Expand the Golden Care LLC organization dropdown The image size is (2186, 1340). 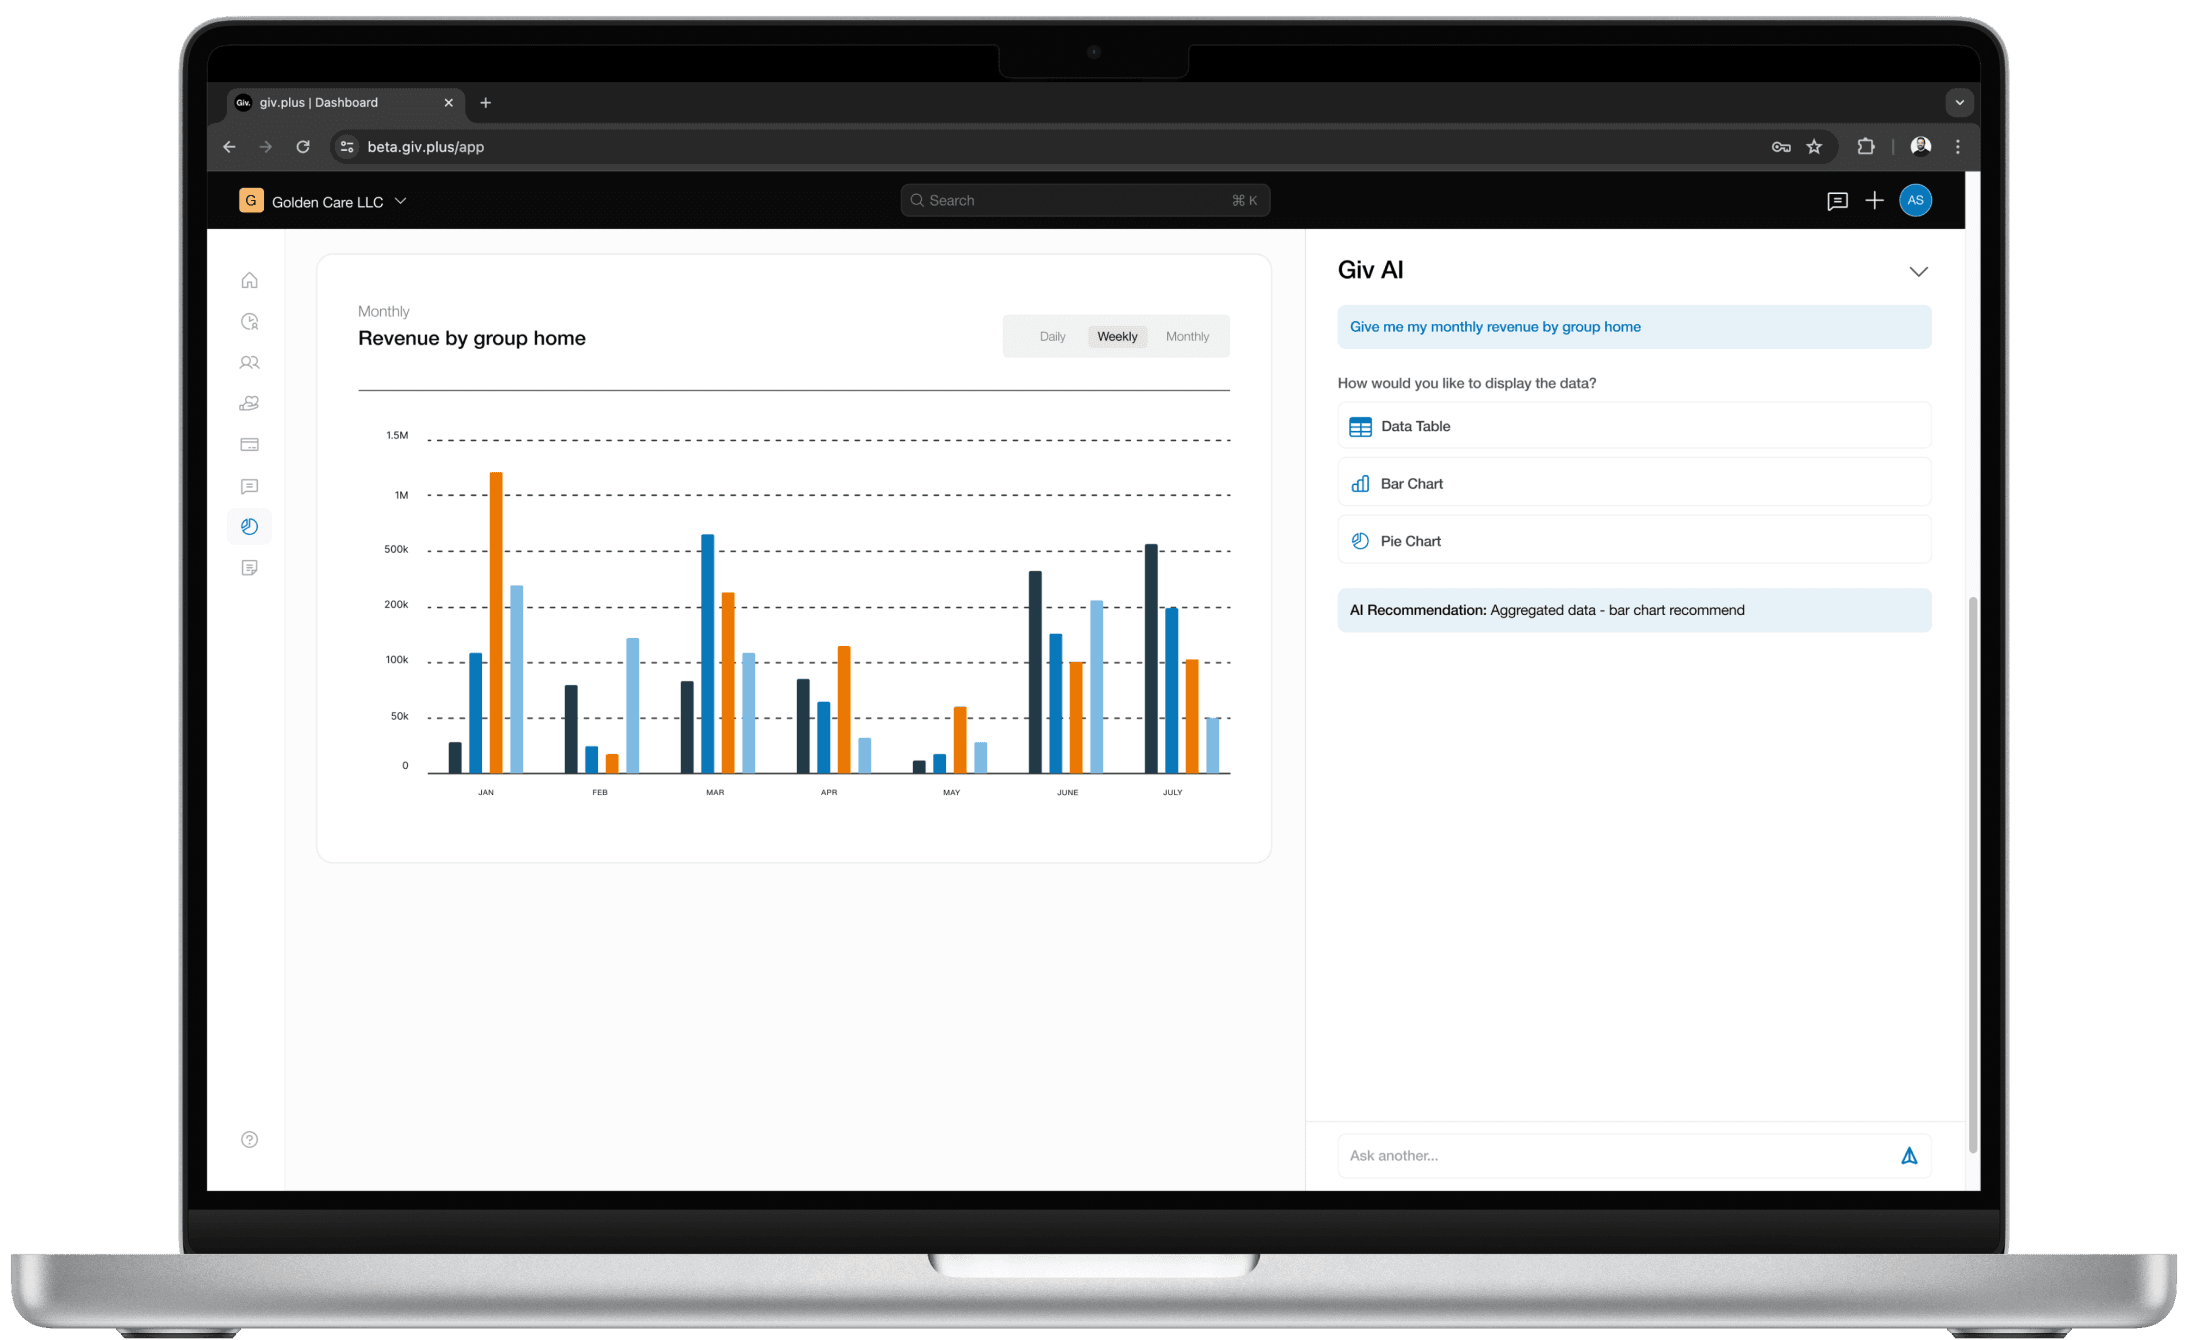pyautogui.click(x=401, y=201)
